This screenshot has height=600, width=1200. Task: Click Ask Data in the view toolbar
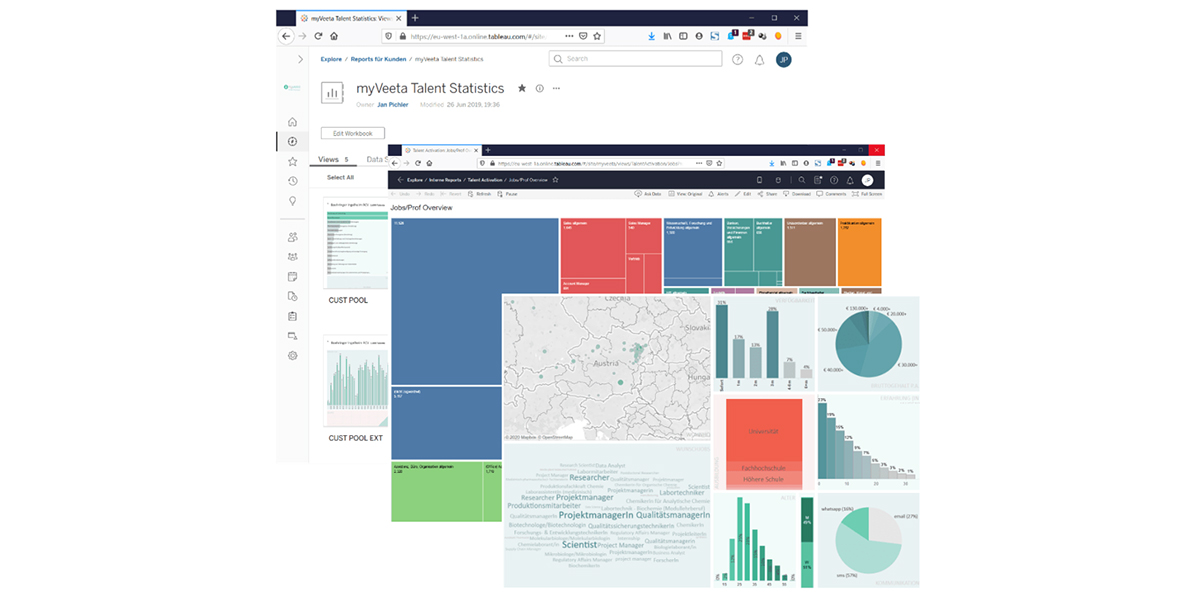[x=649, y=194]
